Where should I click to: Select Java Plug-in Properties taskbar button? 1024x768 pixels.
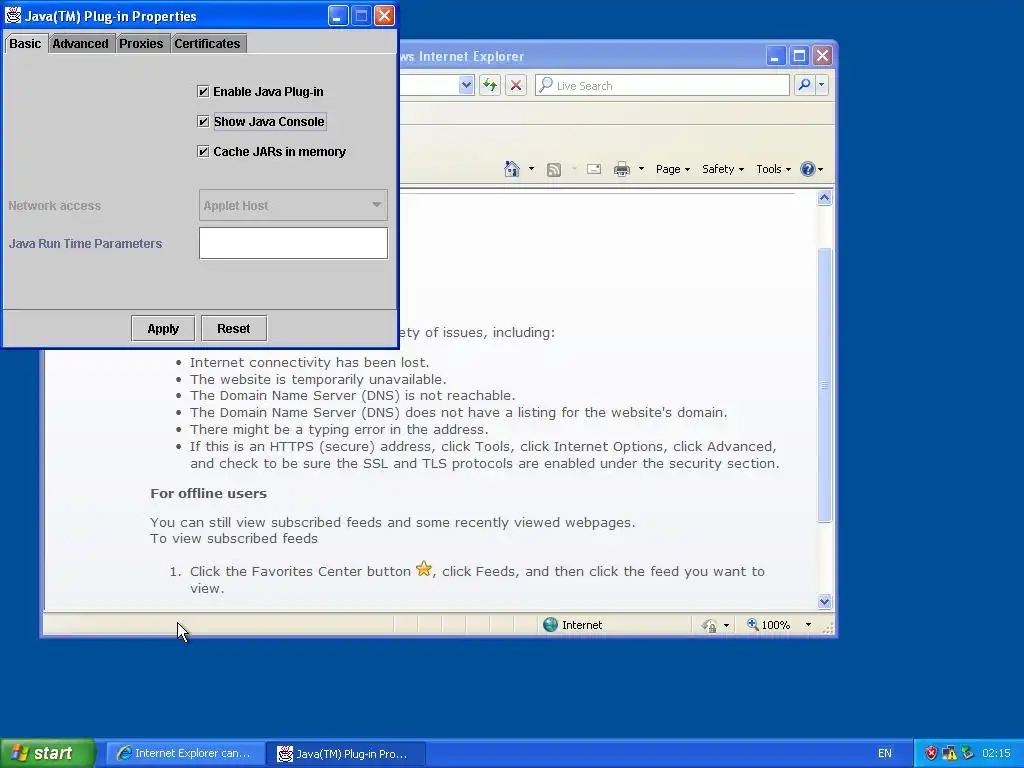coord(347,754)
